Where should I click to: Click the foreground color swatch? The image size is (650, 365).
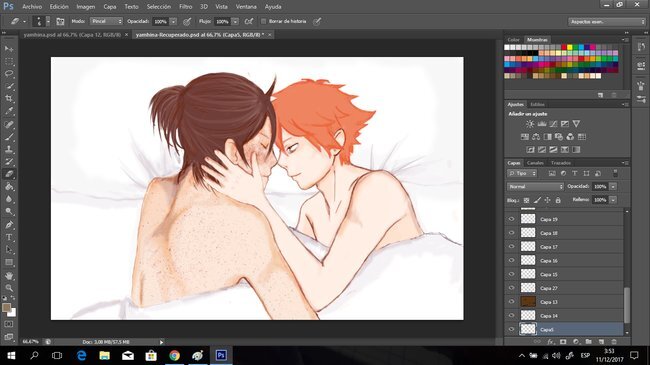[x=6, y=307]
